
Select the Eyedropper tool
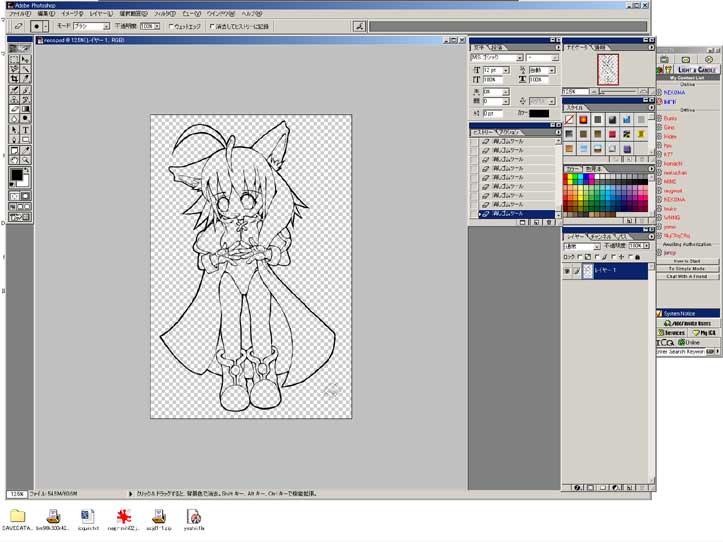(25, 150)
